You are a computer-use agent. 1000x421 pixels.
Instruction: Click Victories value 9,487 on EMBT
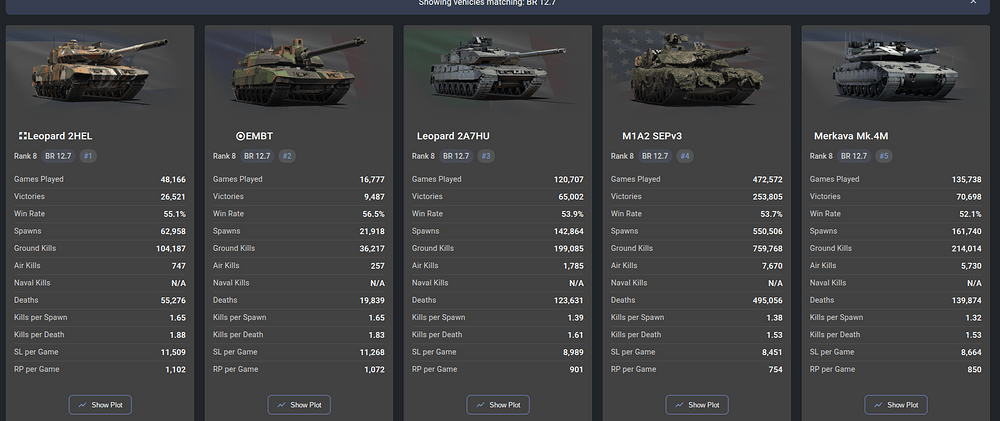point(374,197)
